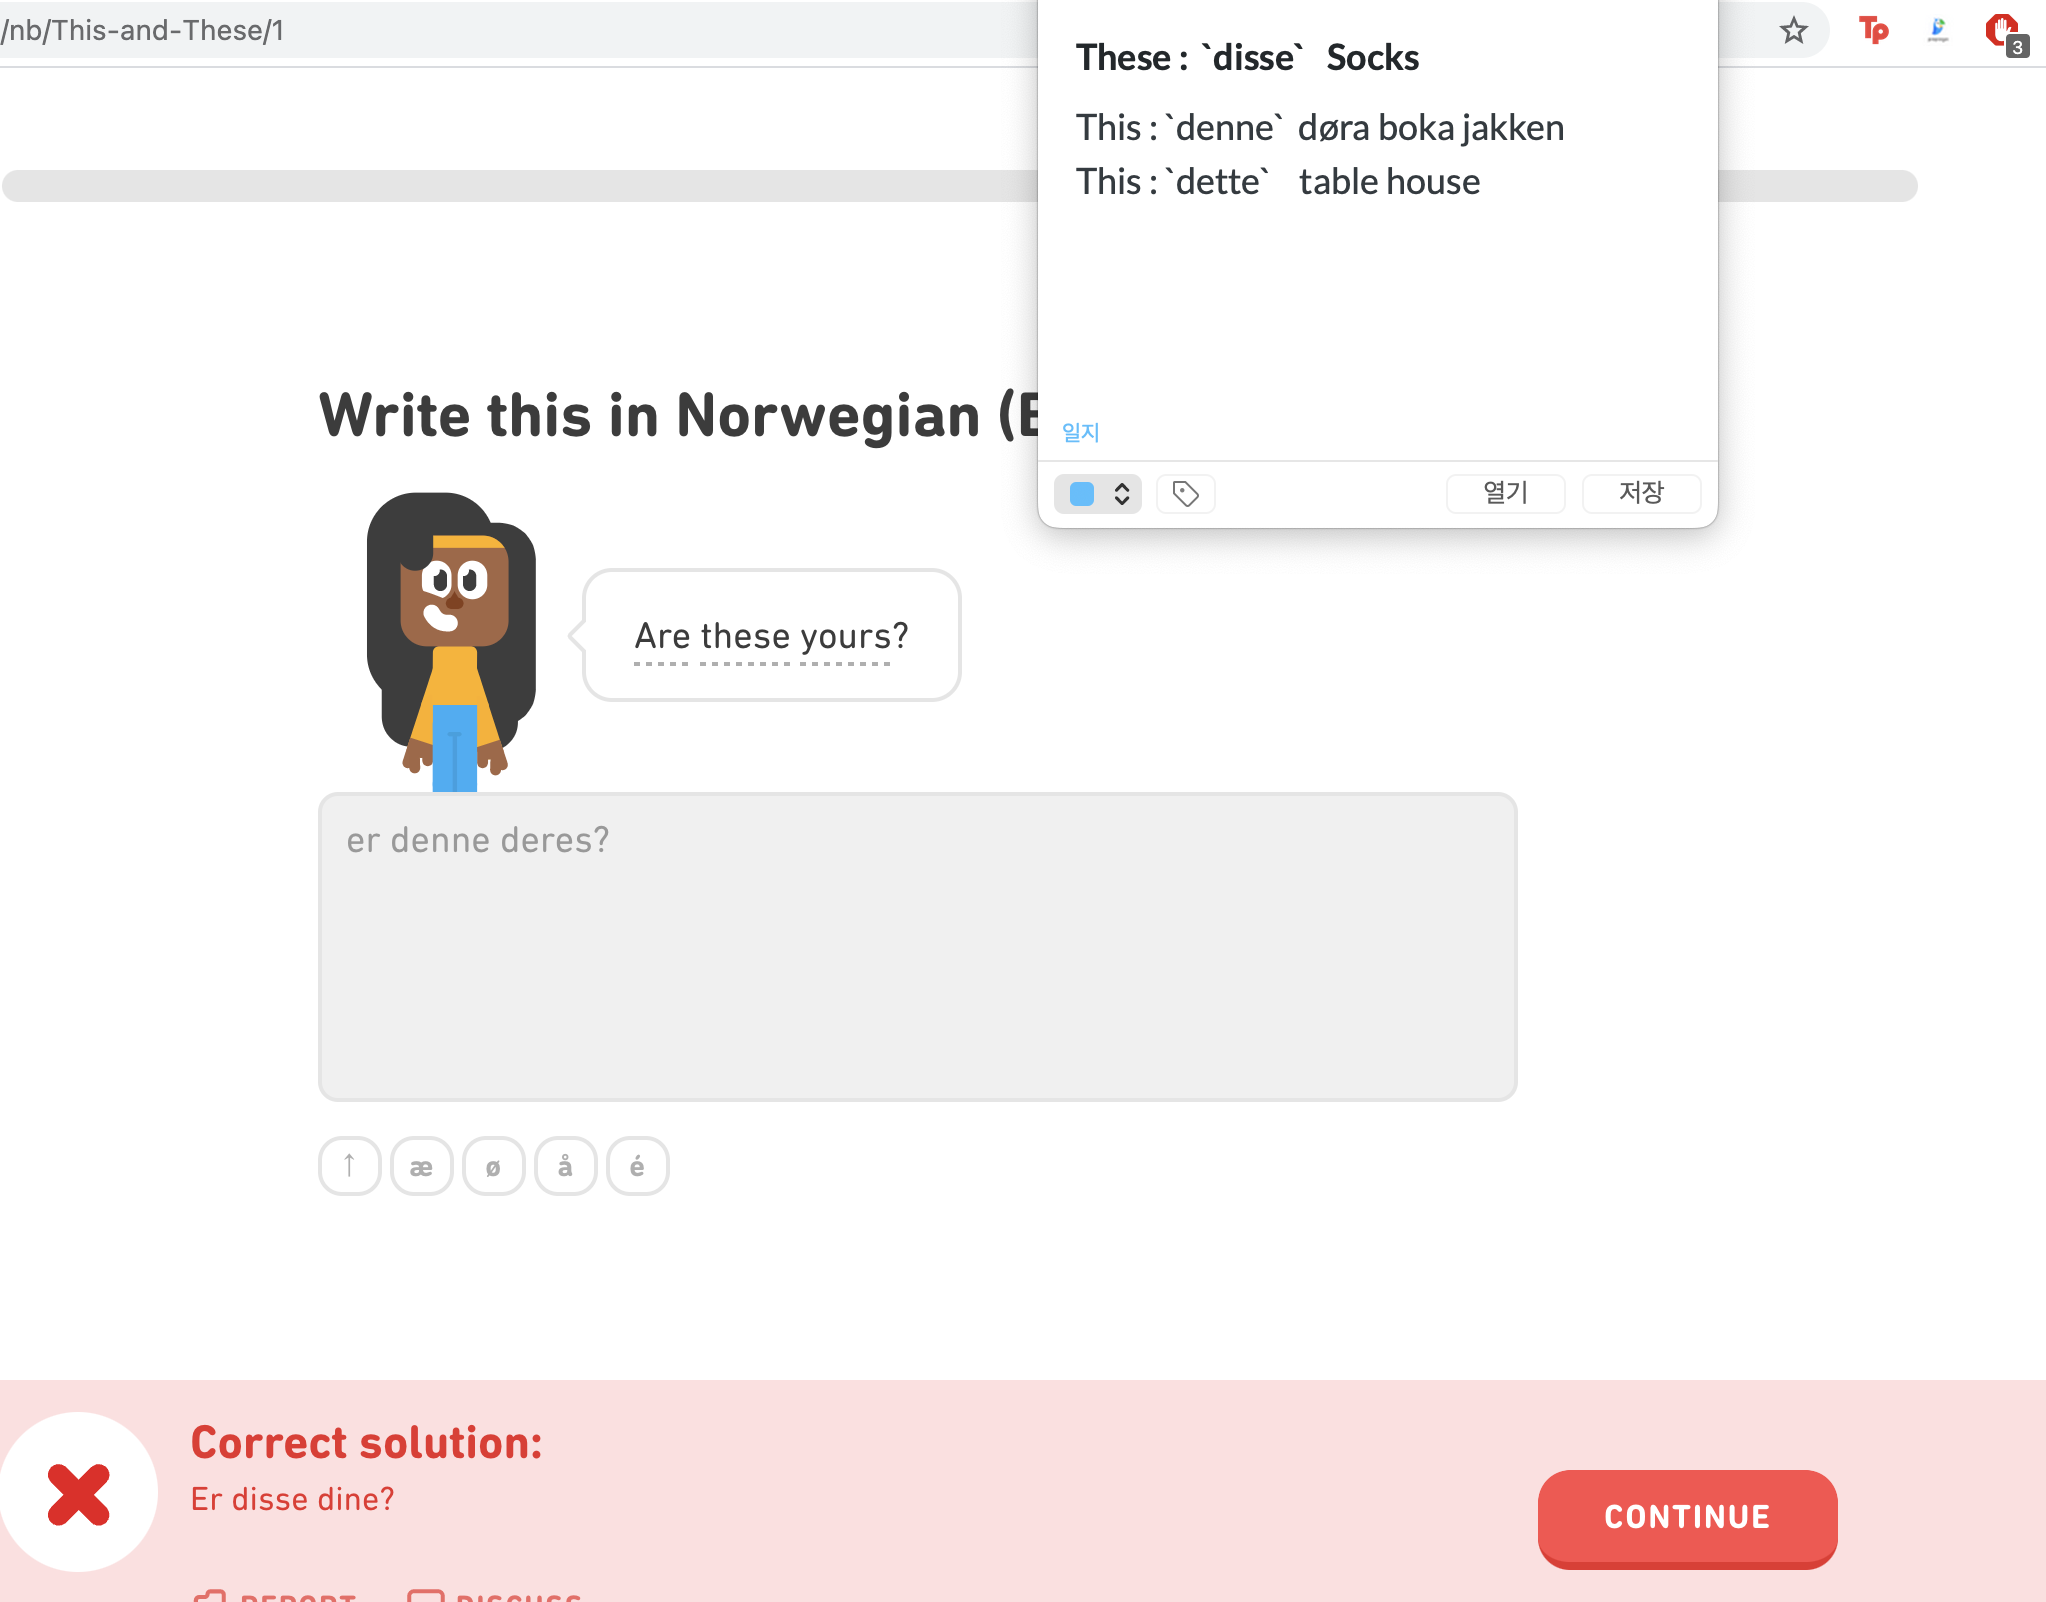Insert the æ special character
Viewport: 2046px width, 1602px height.
pos(421,1166)
